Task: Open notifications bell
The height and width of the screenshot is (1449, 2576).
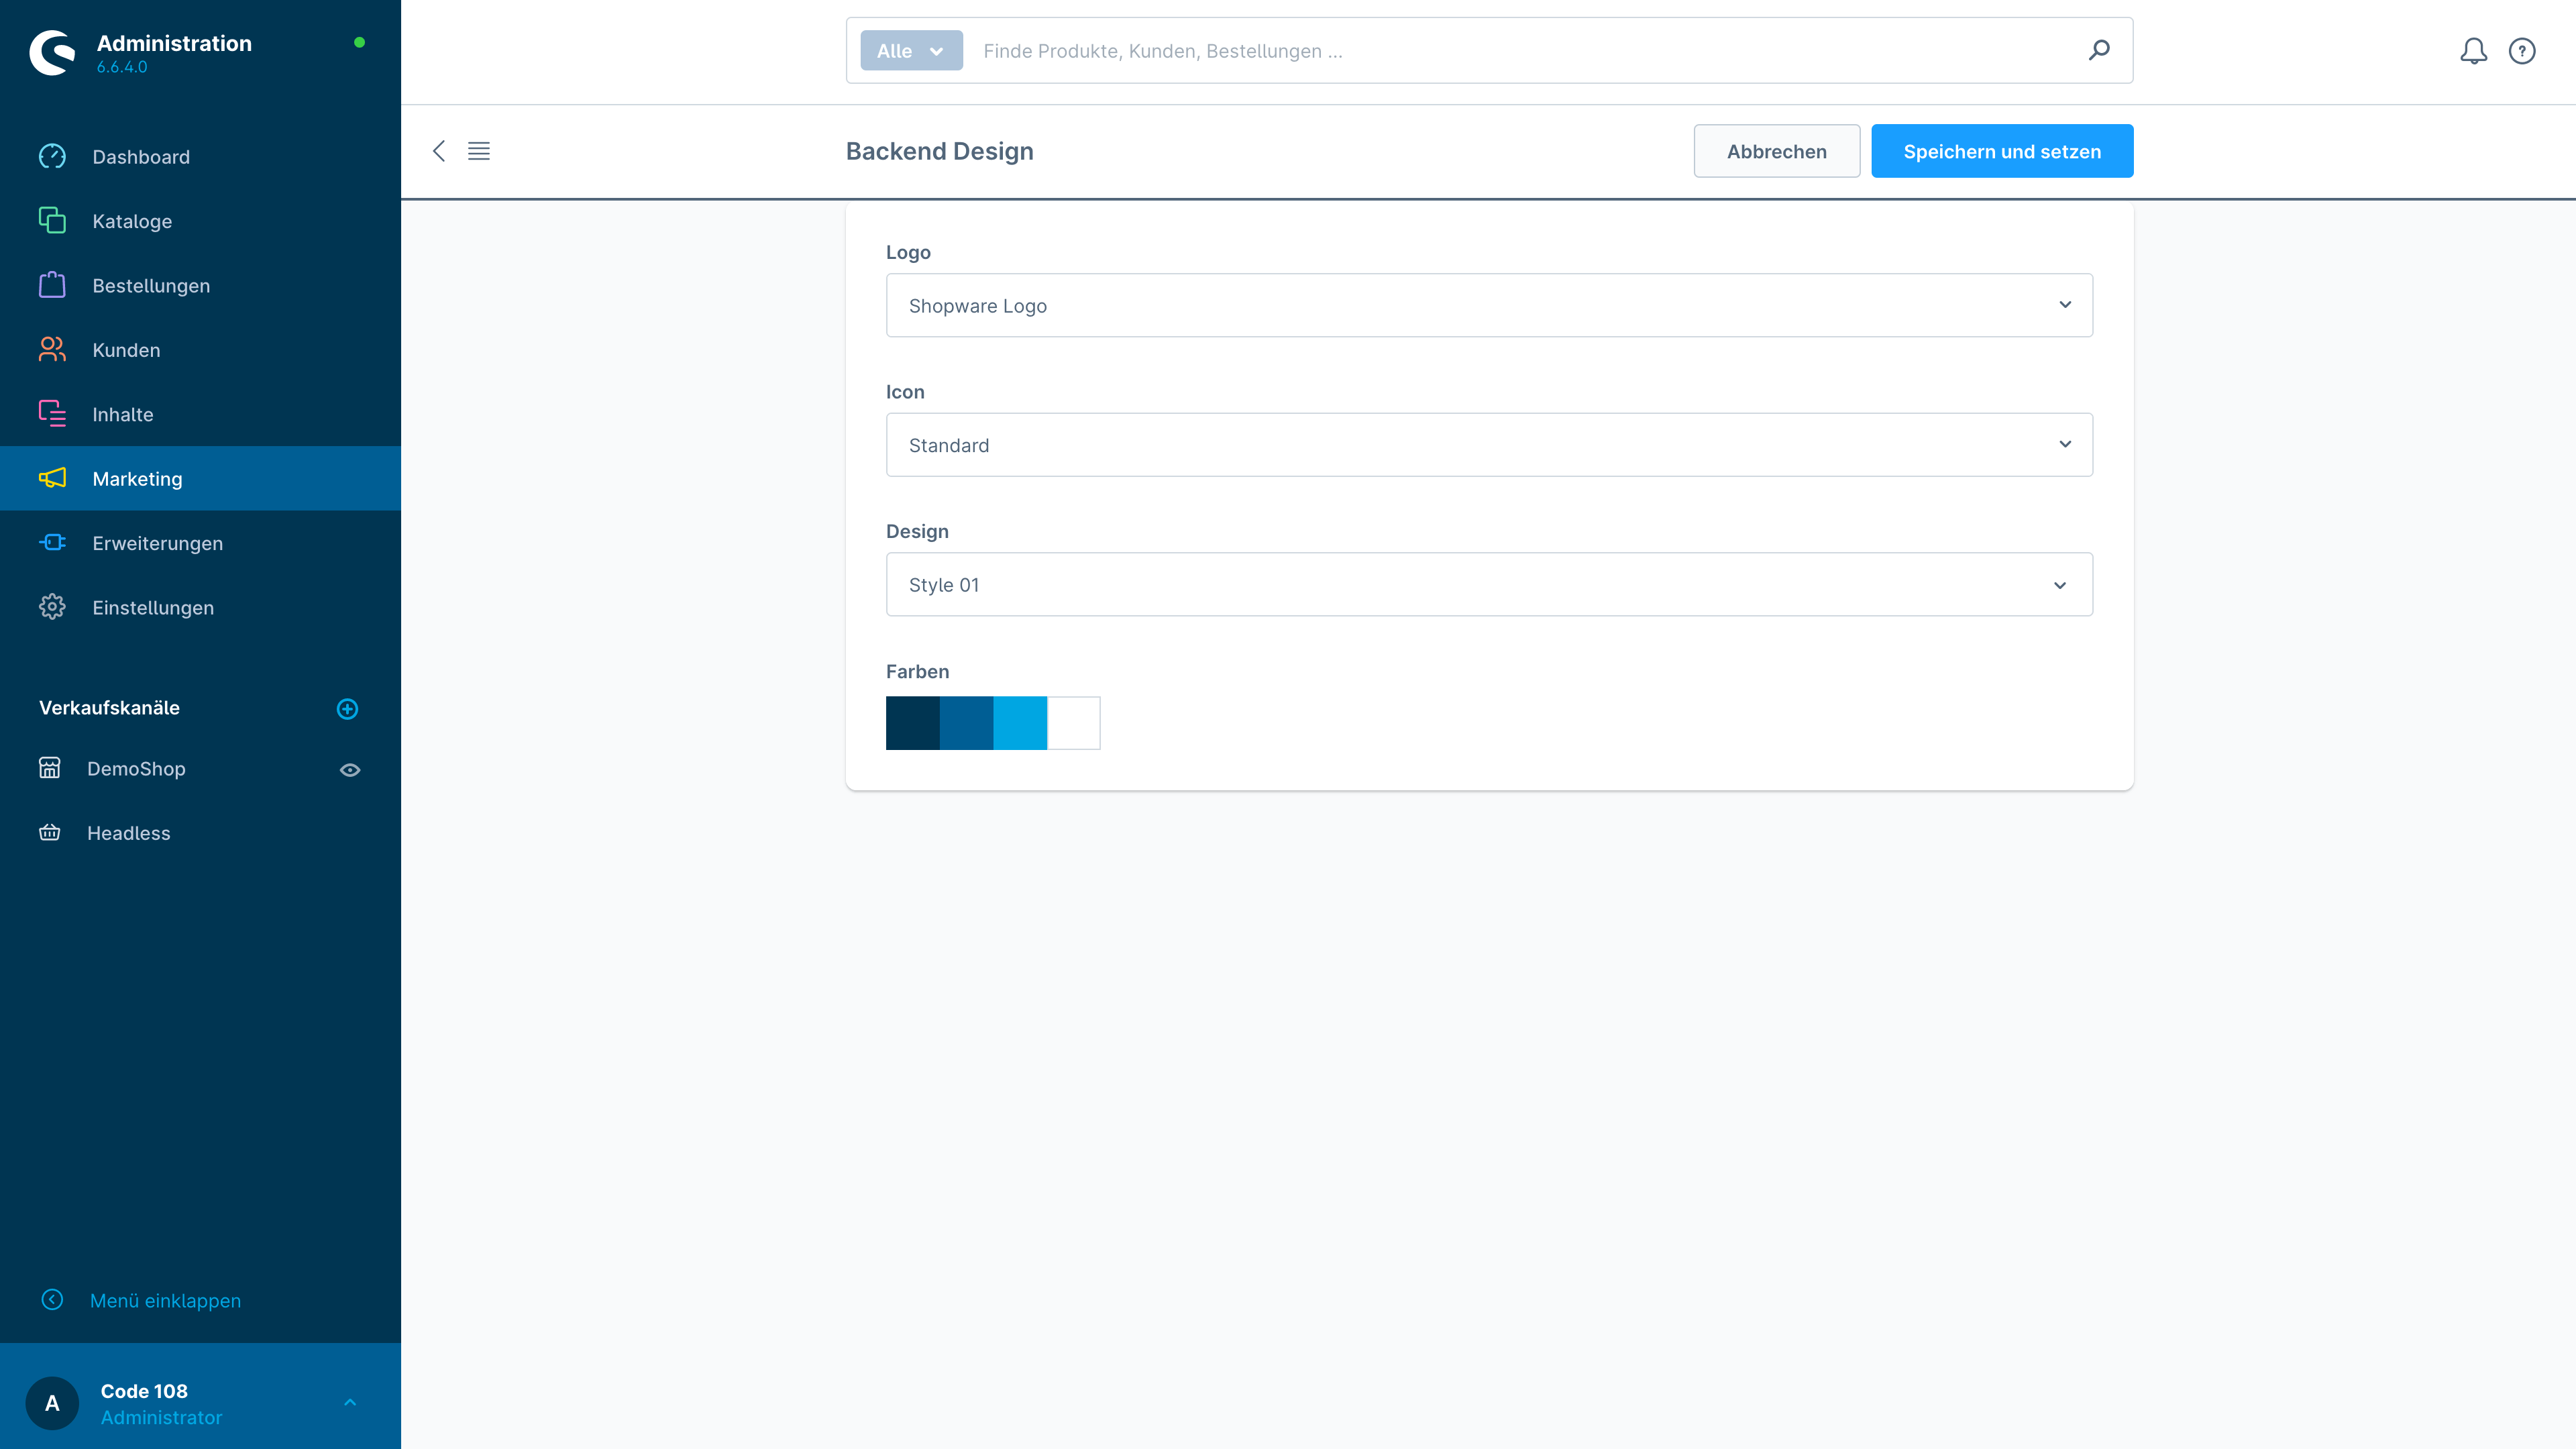Action: tap(2473, 51)
